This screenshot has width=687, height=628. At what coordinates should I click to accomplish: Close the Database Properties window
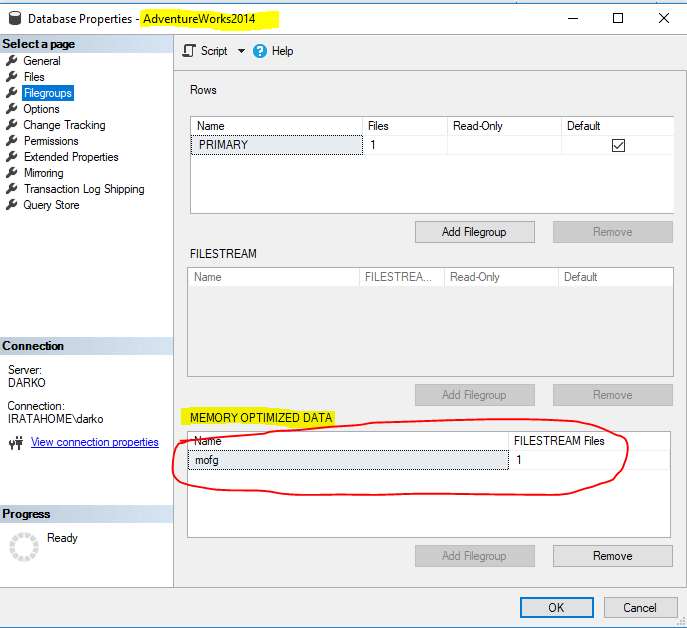[664, 18]
